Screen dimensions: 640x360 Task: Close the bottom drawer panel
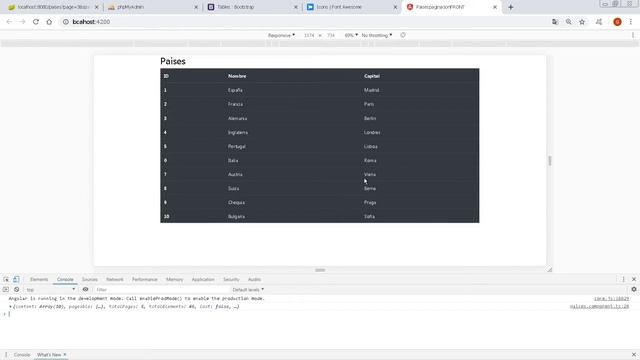[634, 355]
